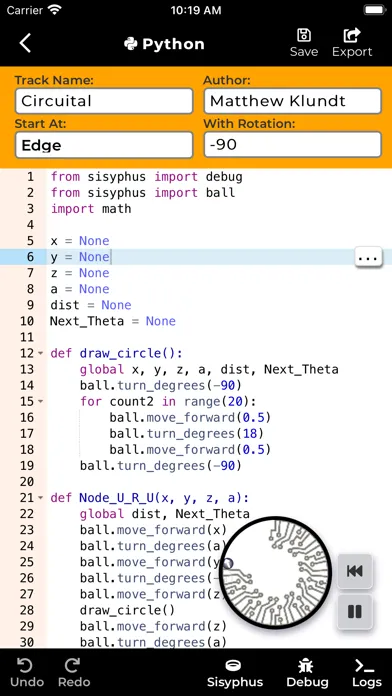Collapse the for loop at line 15
The height and width of the screenshot is (696, 392).
point(40,402)
